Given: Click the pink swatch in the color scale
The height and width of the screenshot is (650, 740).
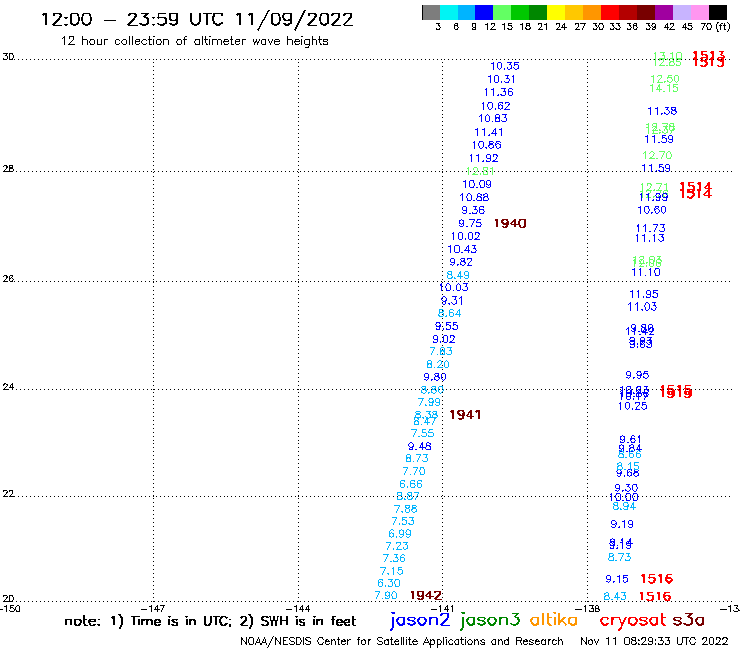Looking at the screenshot, I should [700, 13].
